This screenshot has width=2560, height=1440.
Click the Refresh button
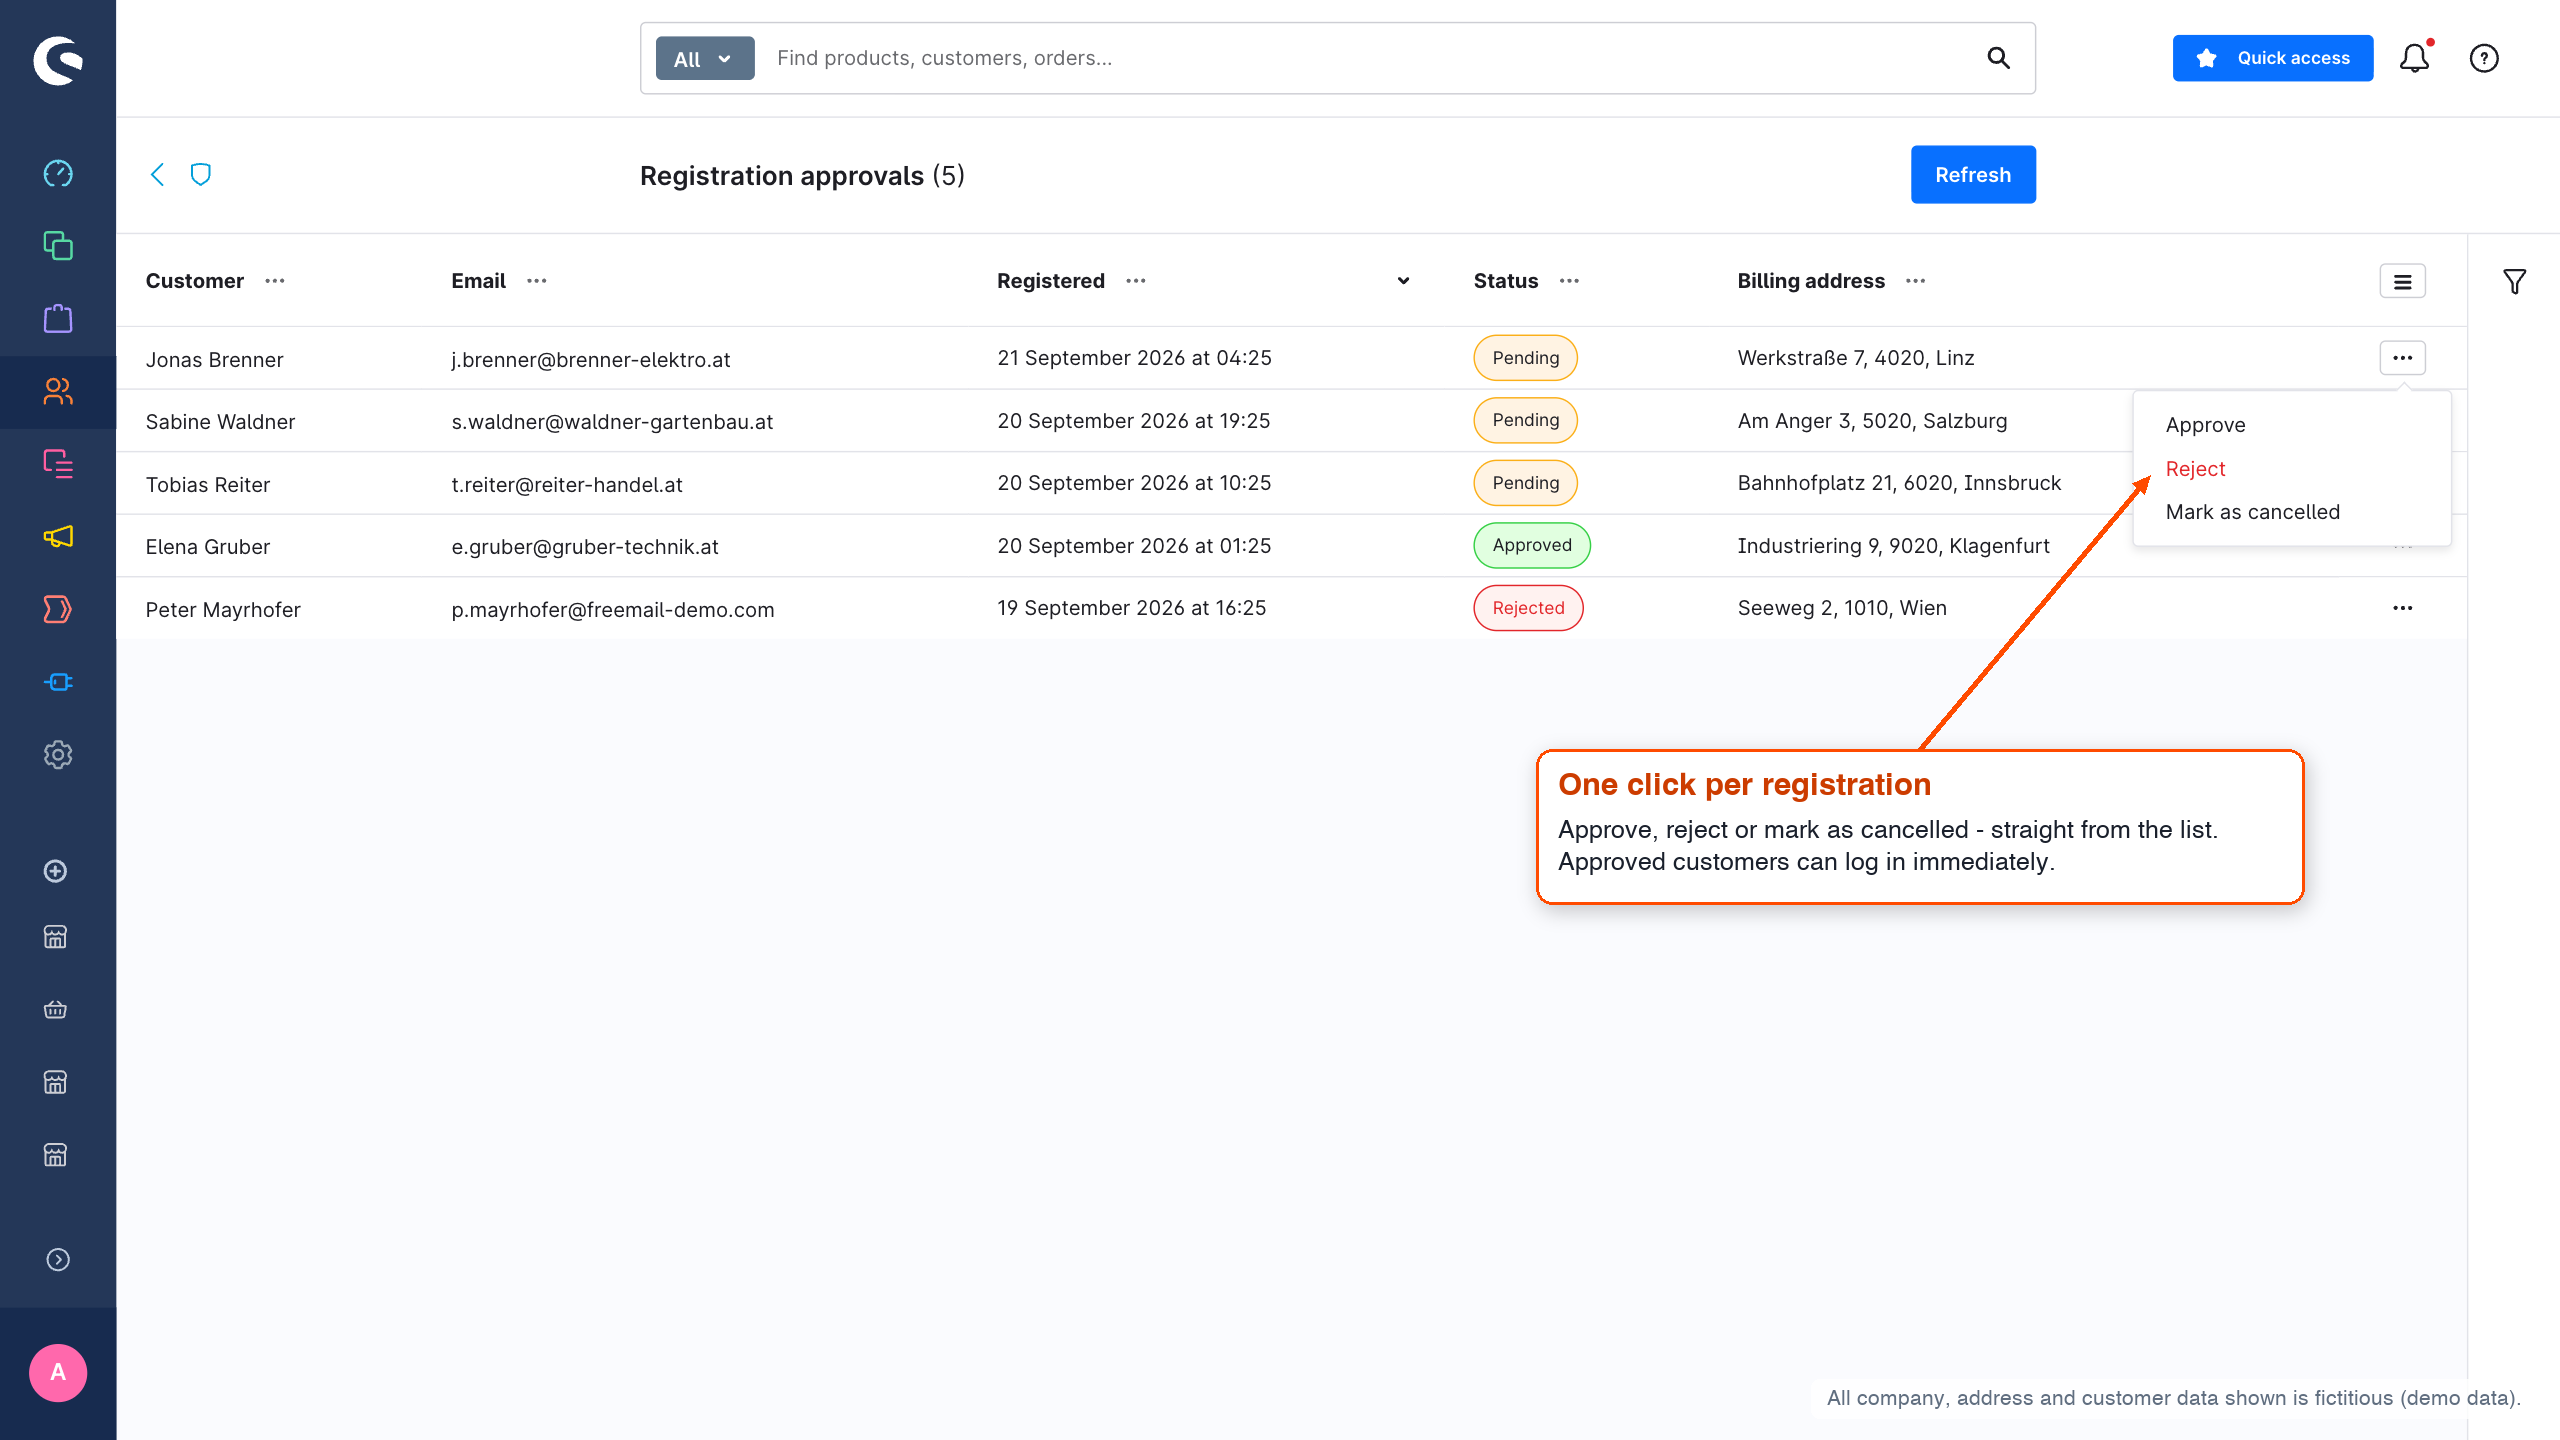click(1972, 175)
